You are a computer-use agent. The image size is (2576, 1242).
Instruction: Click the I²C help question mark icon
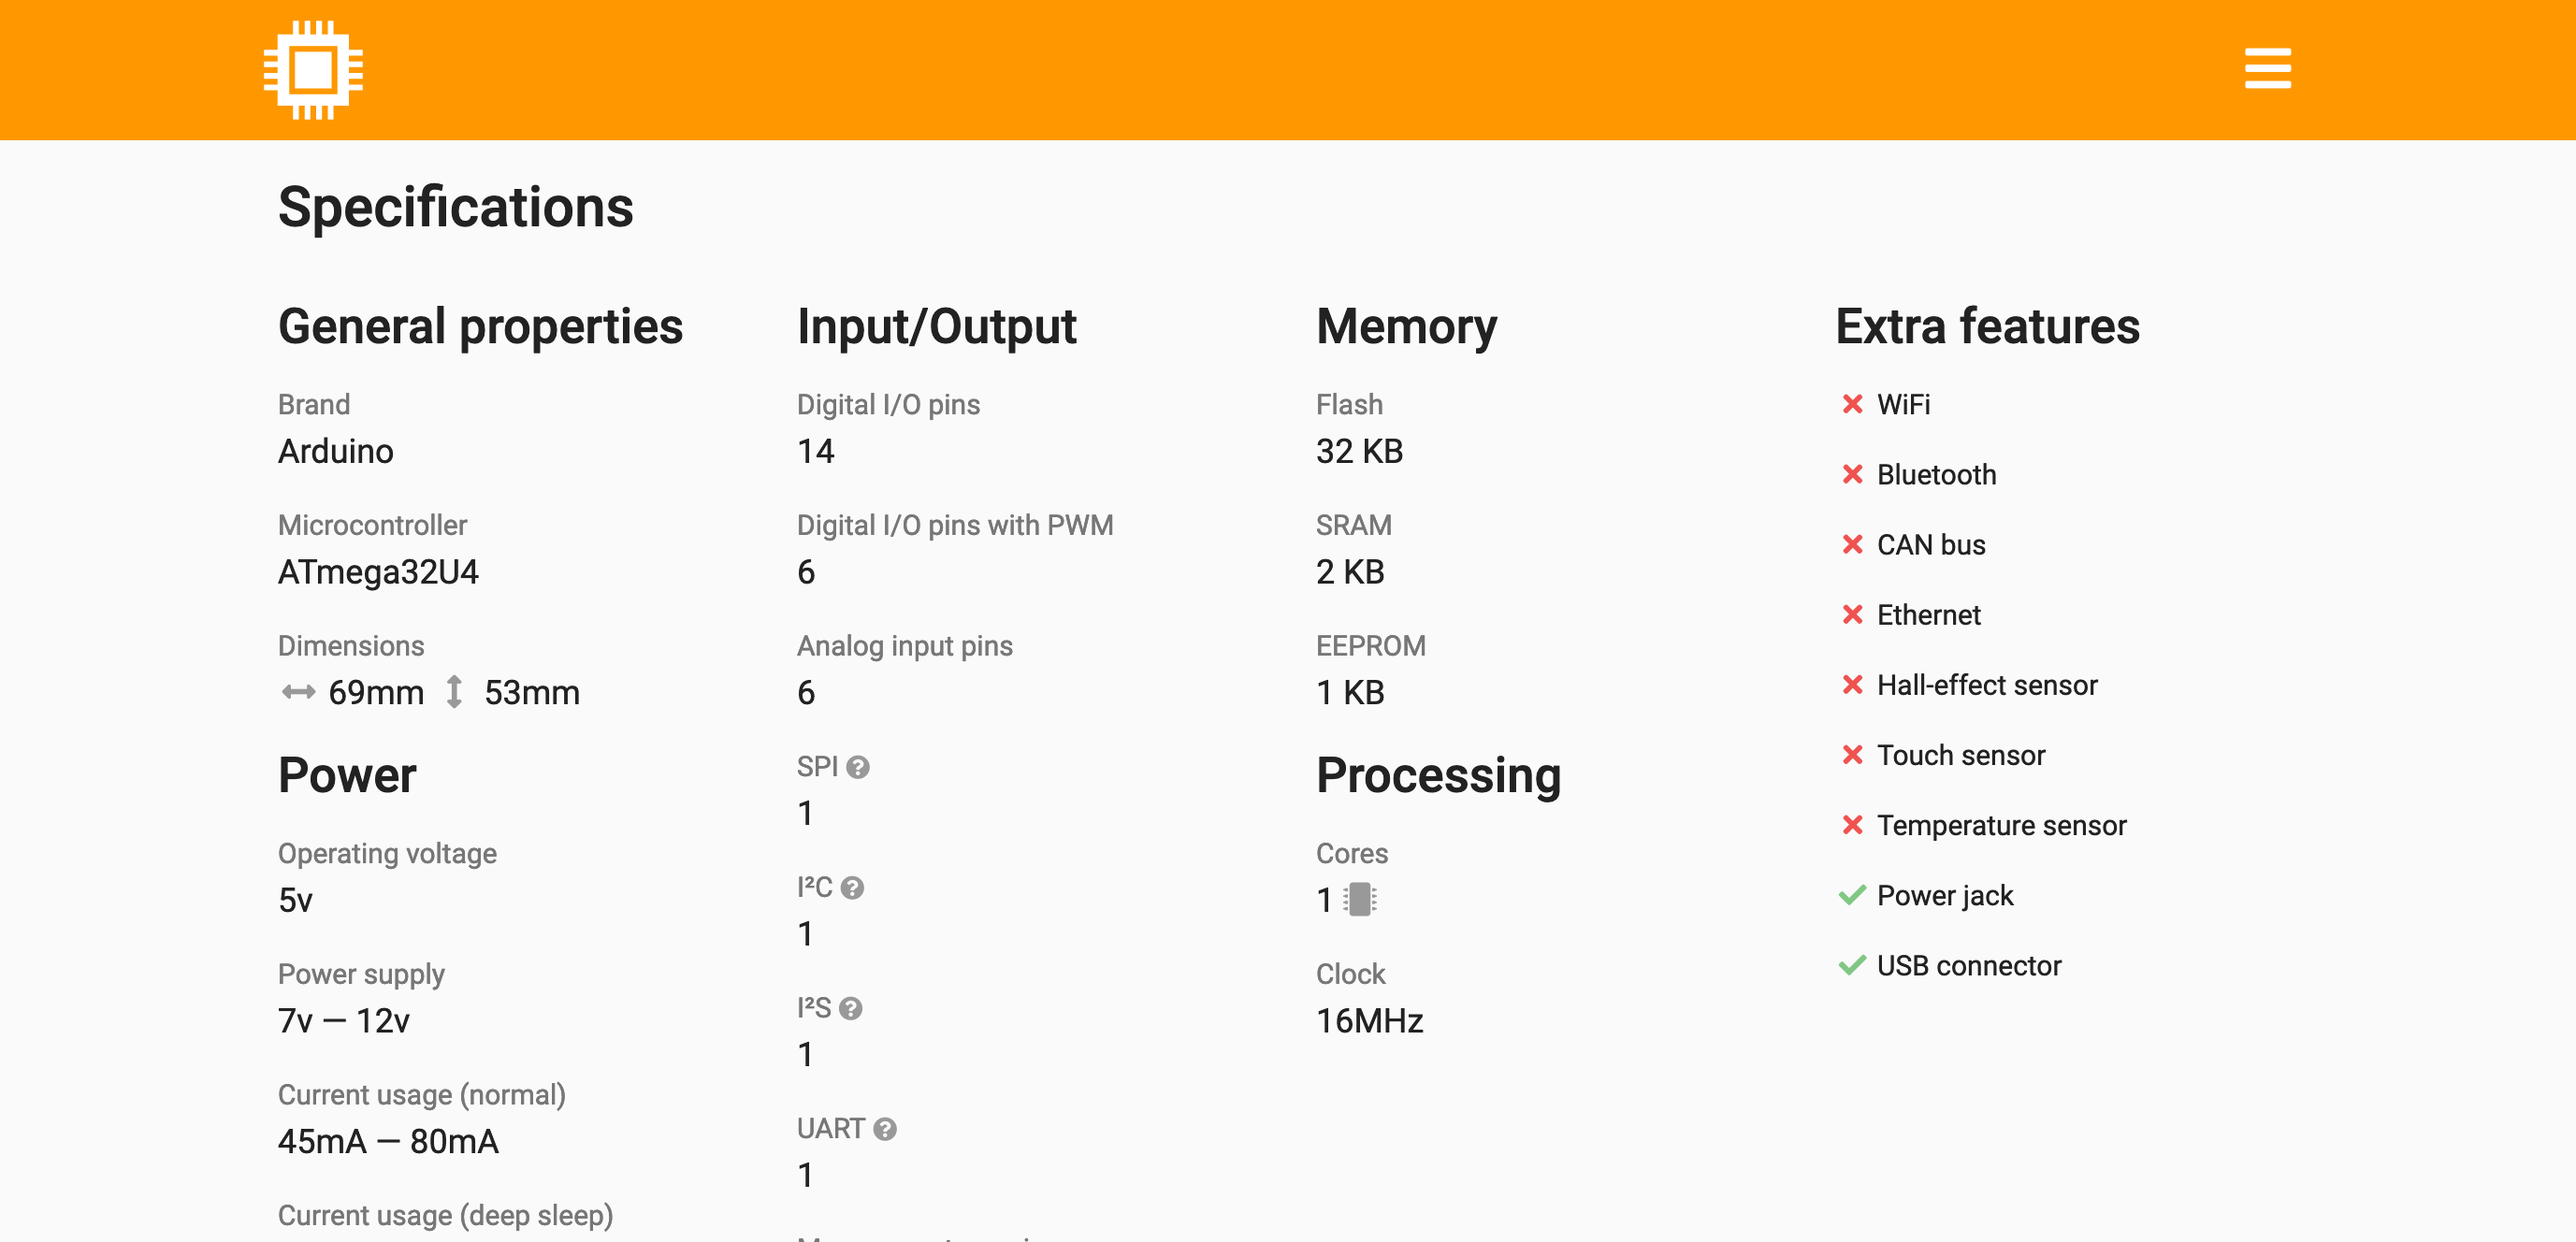[852, 888]
